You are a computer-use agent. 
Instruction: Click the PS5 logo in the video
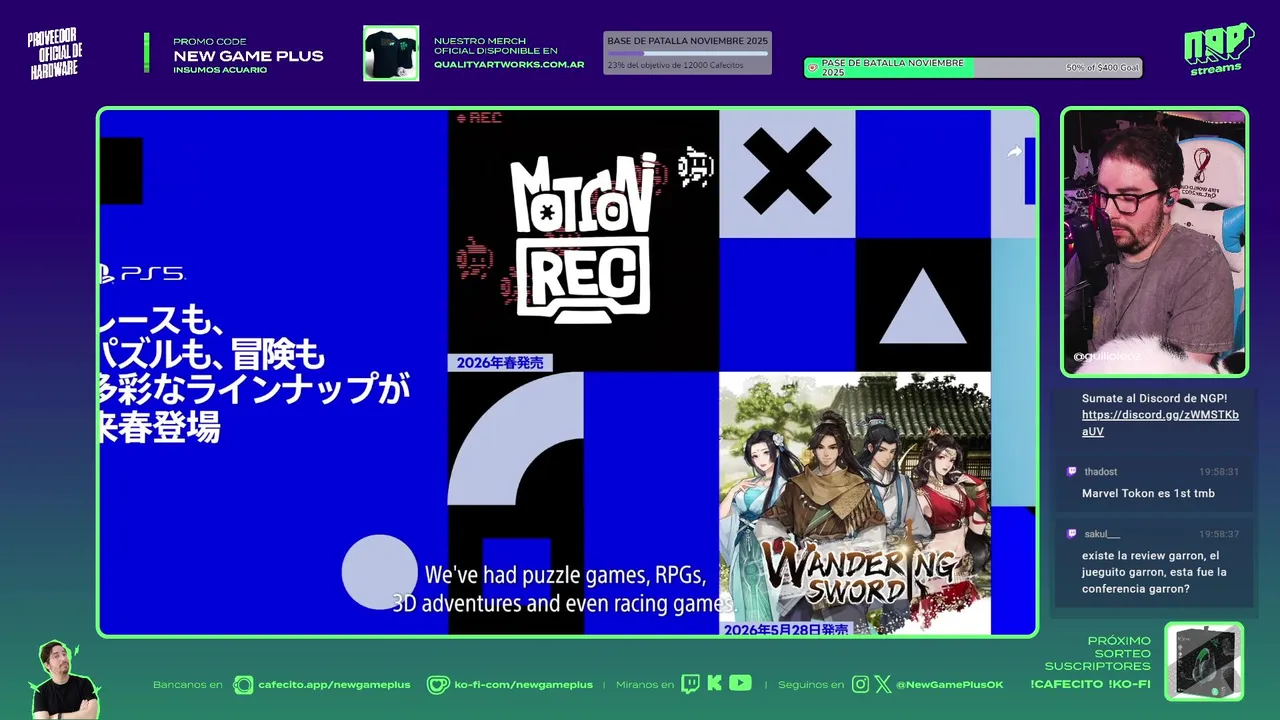pos(142,273)
